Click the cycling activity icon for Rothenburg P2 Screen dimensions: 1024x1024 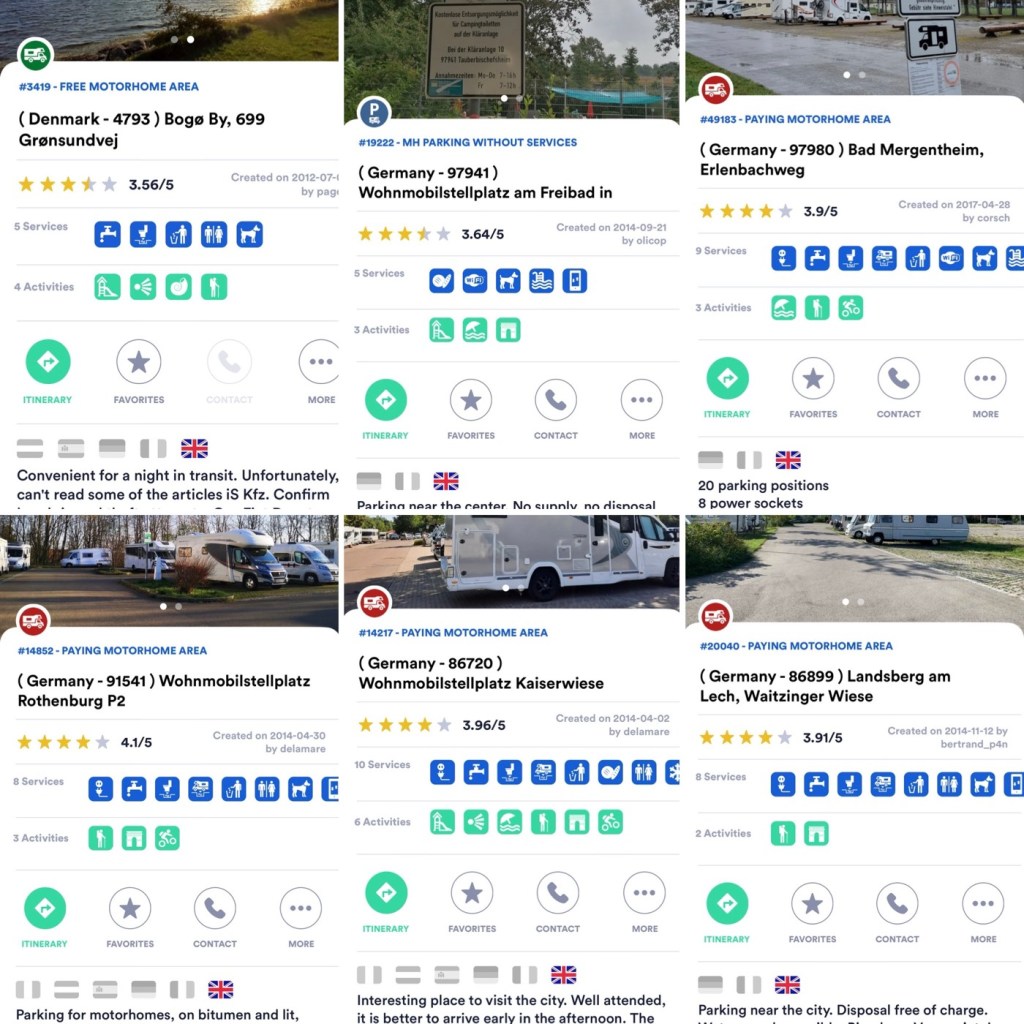pyautogui.click(x=167, y=838)
